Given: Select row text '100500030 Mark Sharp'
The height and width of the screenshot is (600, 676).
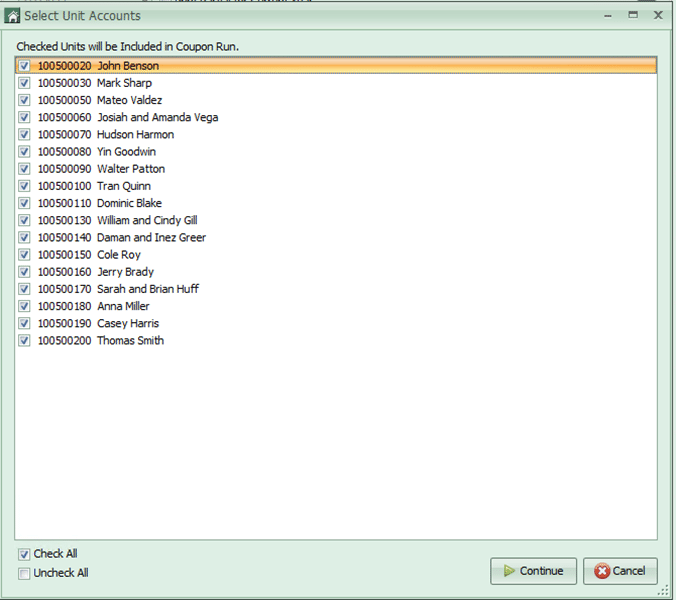Looking at the screenshot, I should pyautogui.click(x=95, y=83).
